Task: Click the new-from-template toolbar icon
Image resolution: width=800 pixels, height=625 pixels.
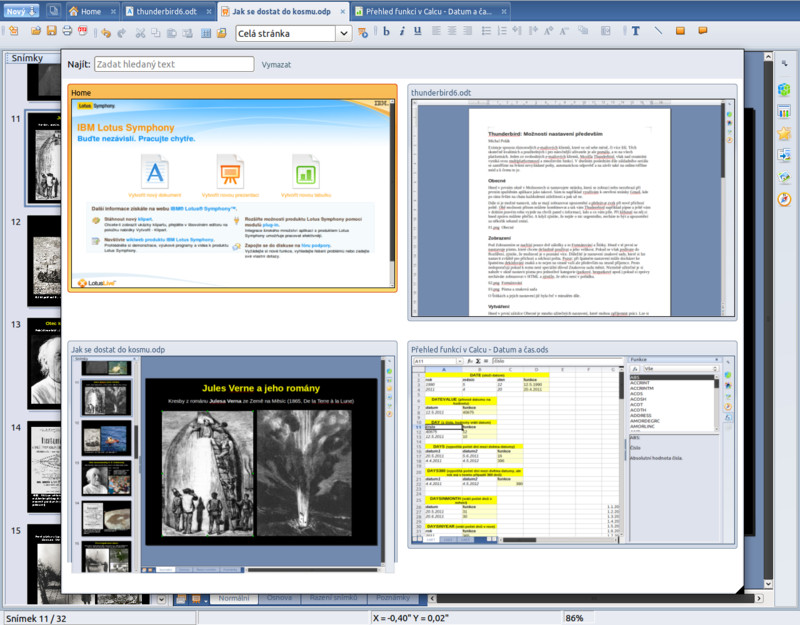Action: (14, 31)
